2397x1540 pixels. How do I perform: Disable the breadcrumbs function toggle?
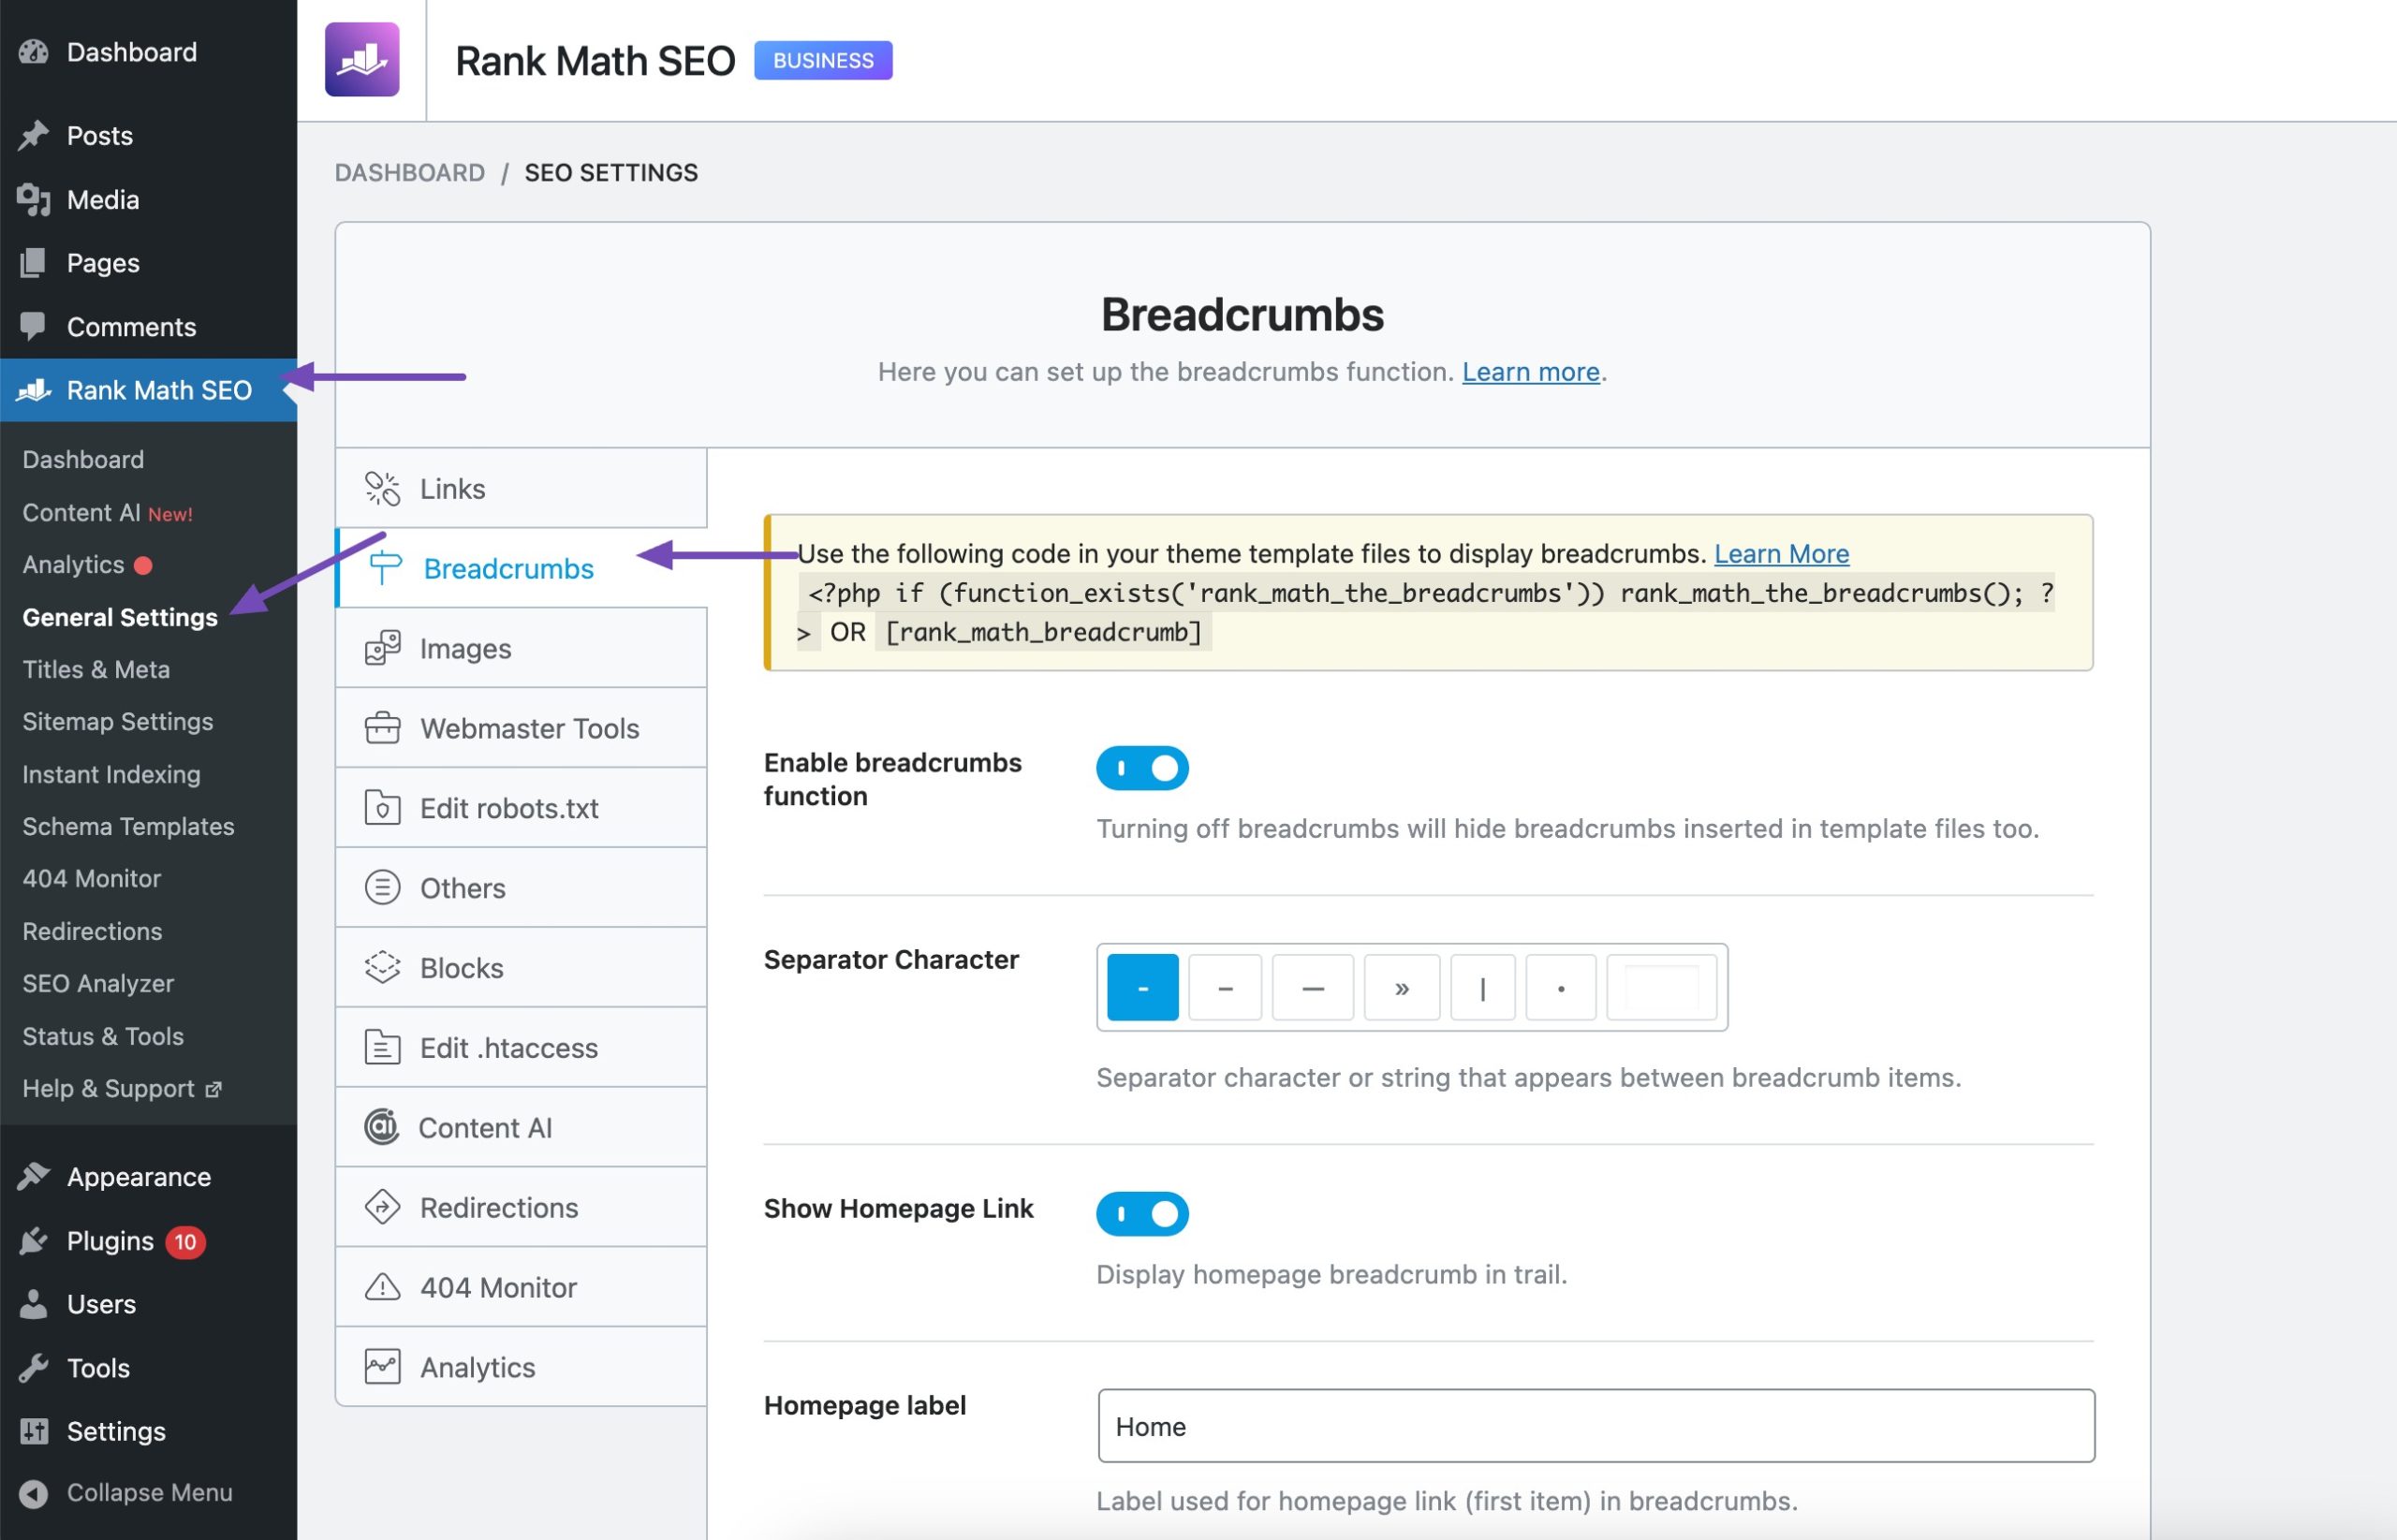point(1142,768)
